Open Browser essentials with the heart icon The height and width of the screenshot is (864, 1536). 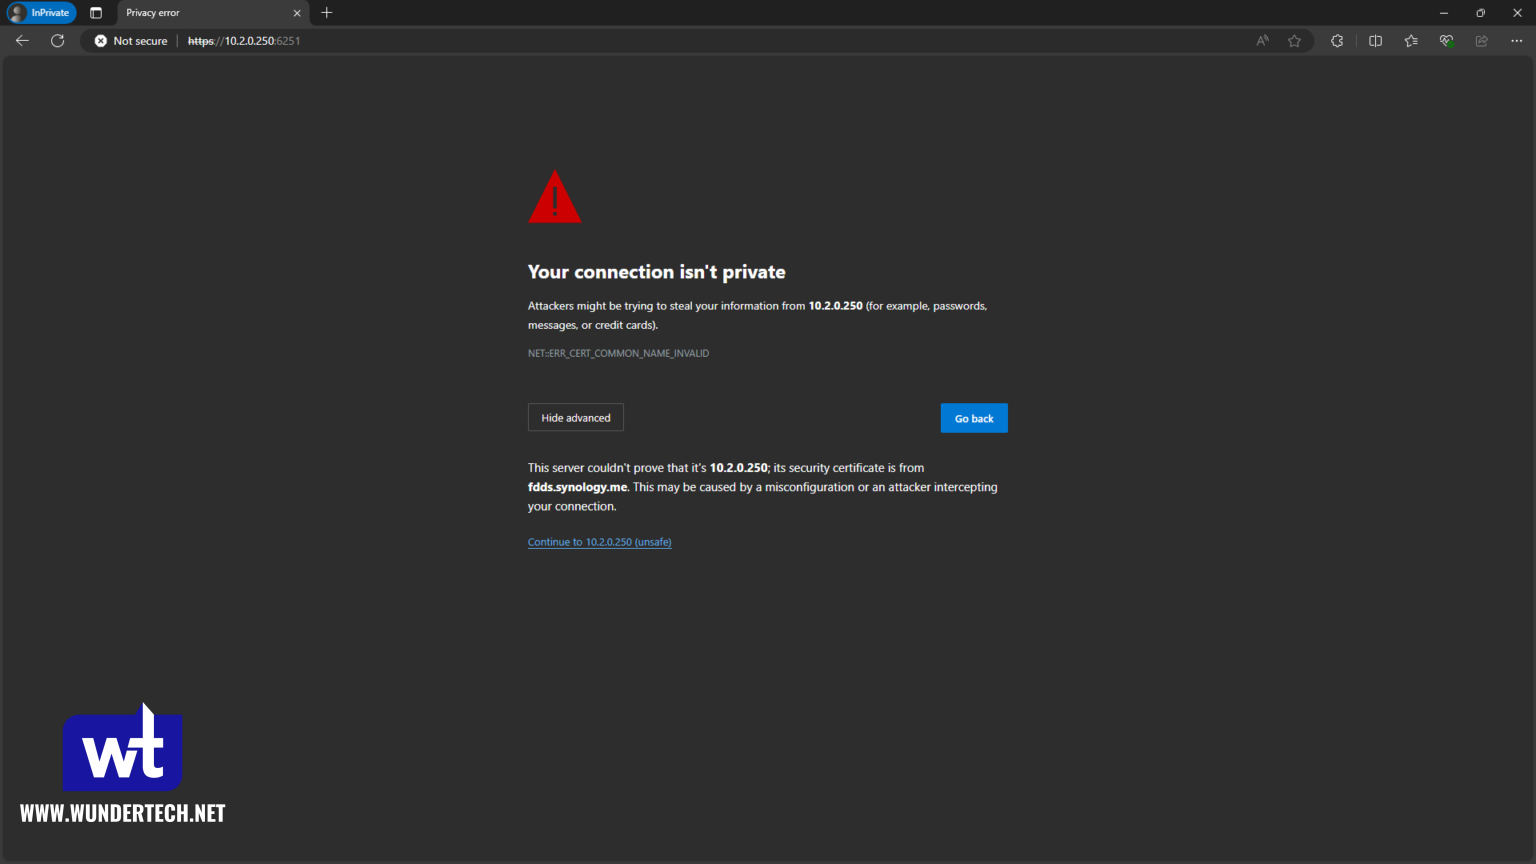(x=1445, y=41)
